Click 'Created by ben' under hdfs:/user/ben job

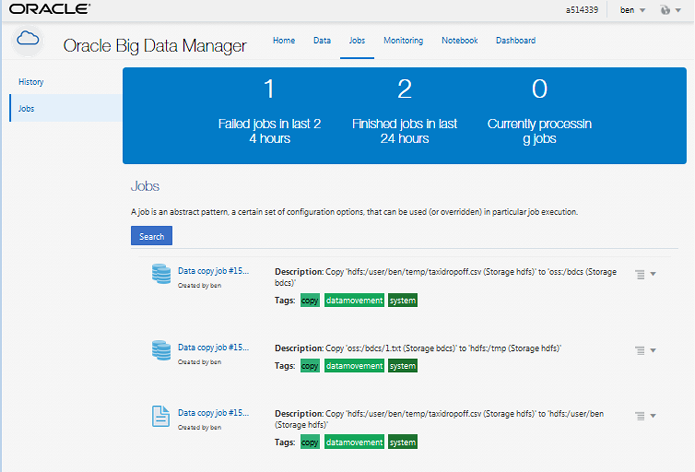pos(199,427)
